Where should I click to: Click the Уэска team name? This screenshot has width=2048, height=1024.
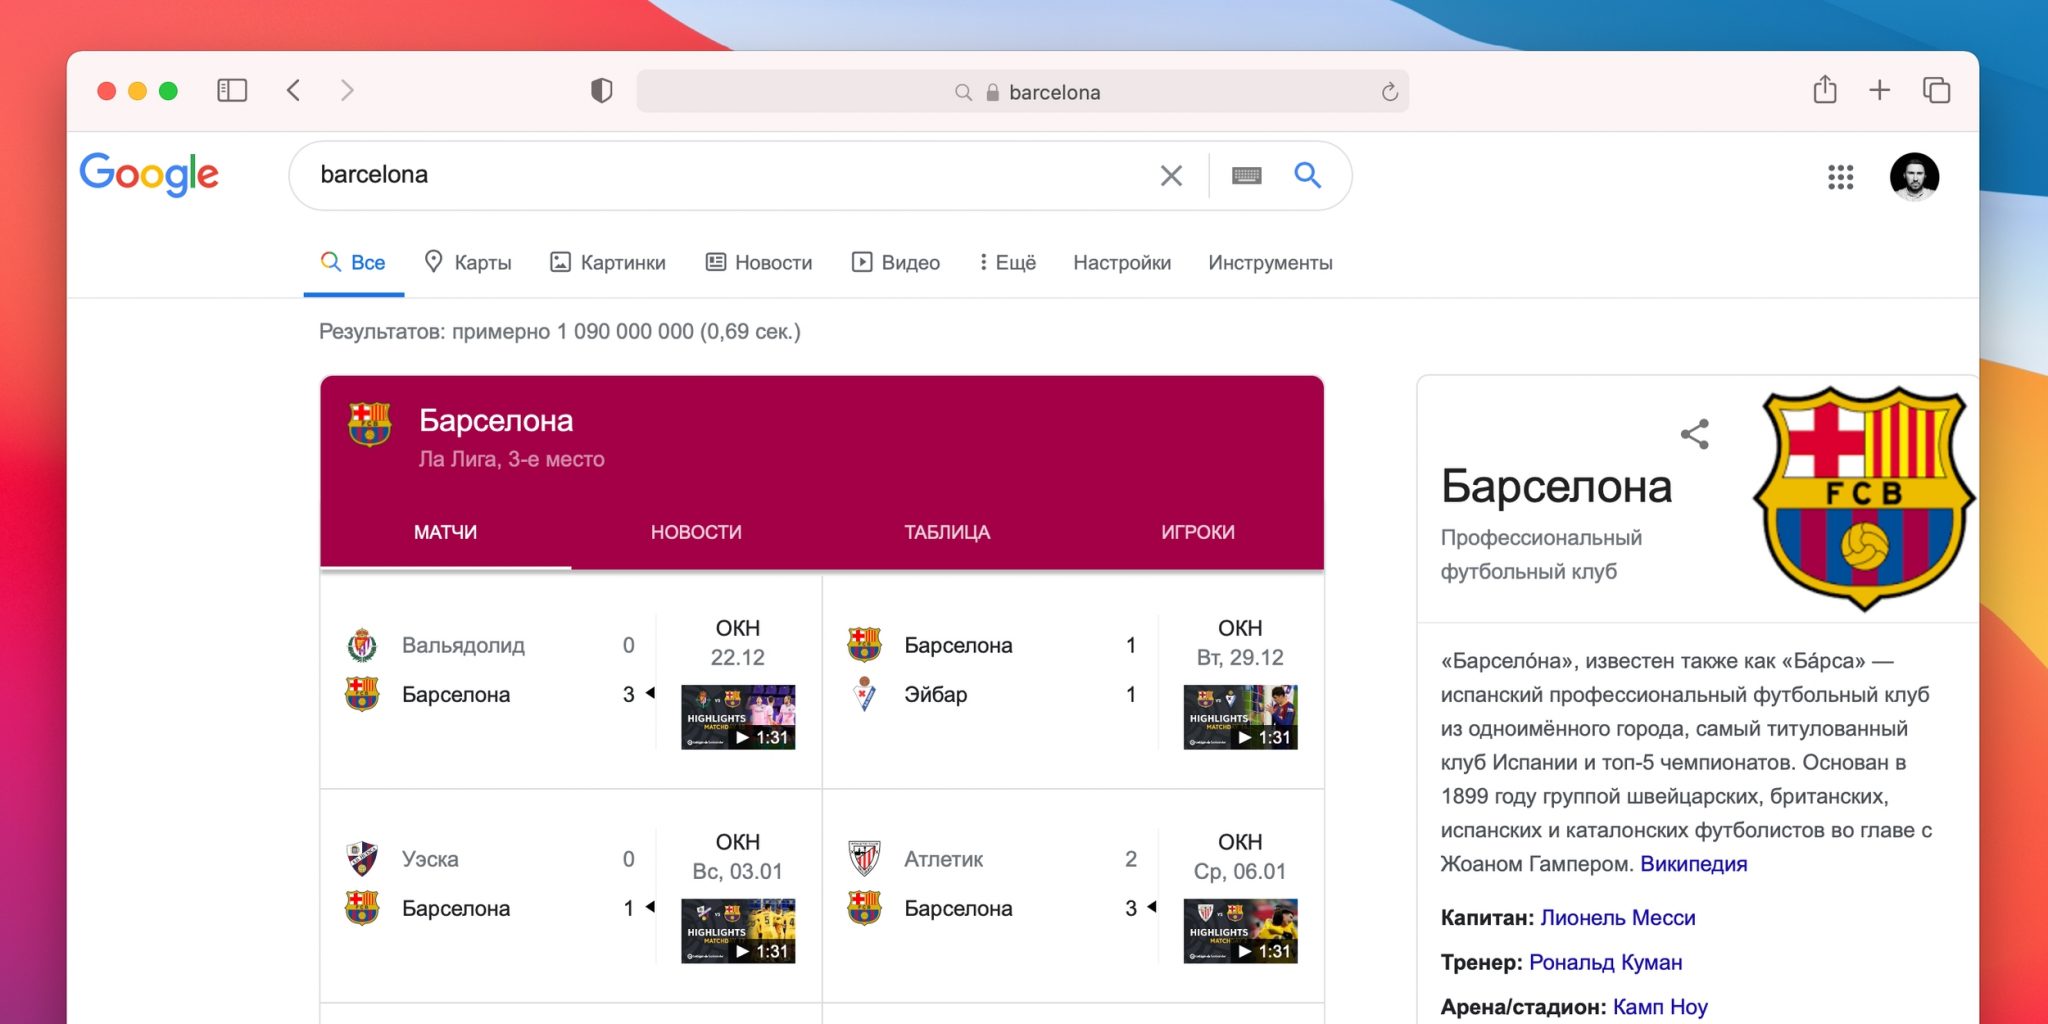pos(430,860)
